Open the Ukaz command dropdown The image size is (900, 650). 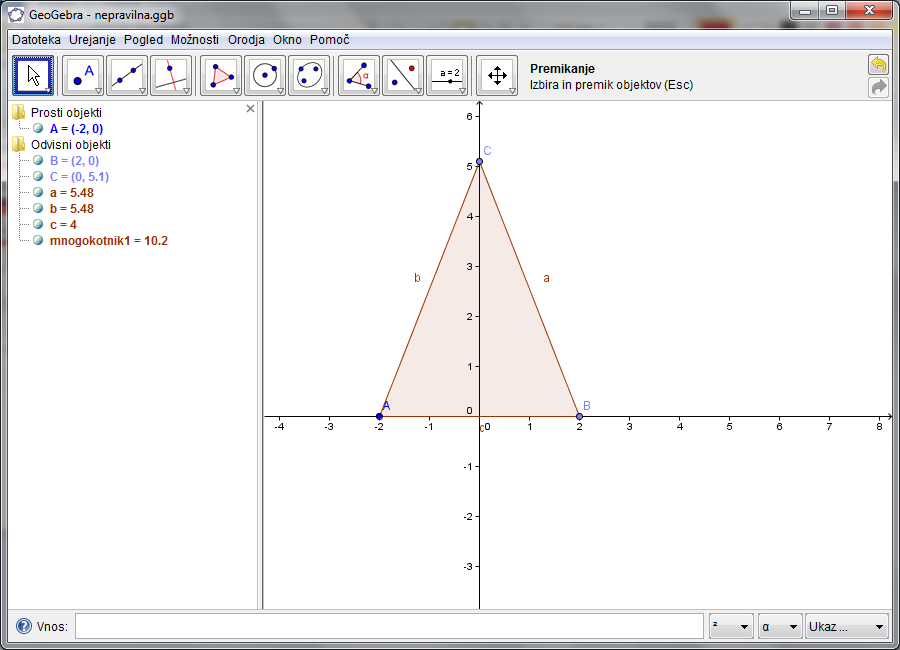coord(846,627)
